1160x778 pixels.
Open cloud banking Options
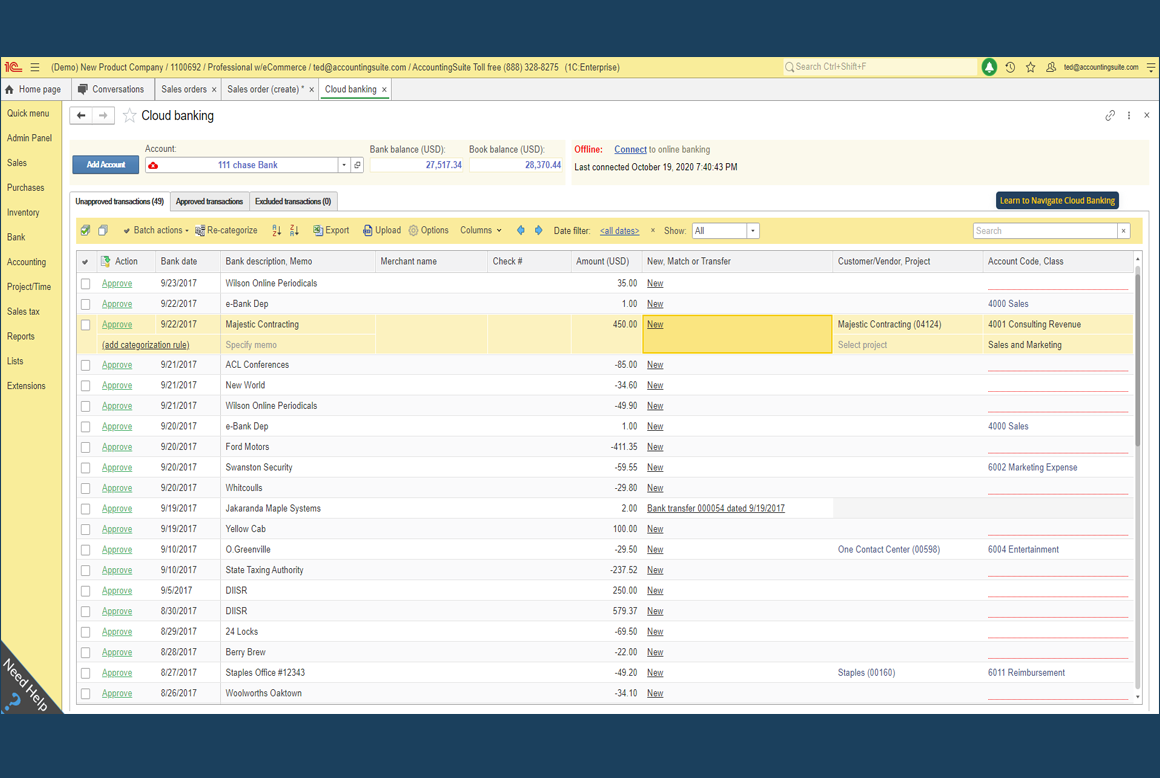pos(428,231)
